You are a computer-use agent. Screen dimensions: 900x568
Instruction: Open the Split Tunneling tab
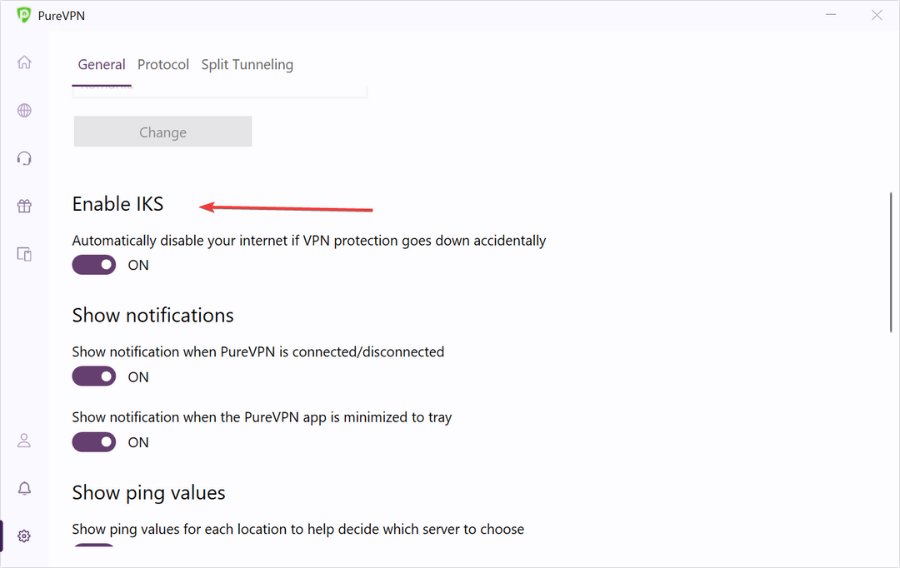coord(247,65)
